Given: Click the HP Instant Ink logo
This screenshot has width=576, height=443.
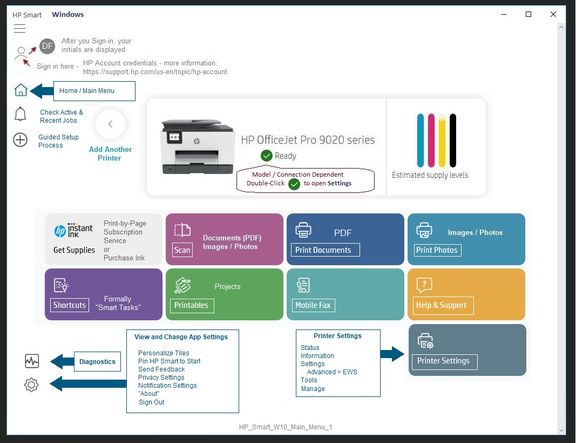Looking at the screenshot, I should (x=73, y=230).
